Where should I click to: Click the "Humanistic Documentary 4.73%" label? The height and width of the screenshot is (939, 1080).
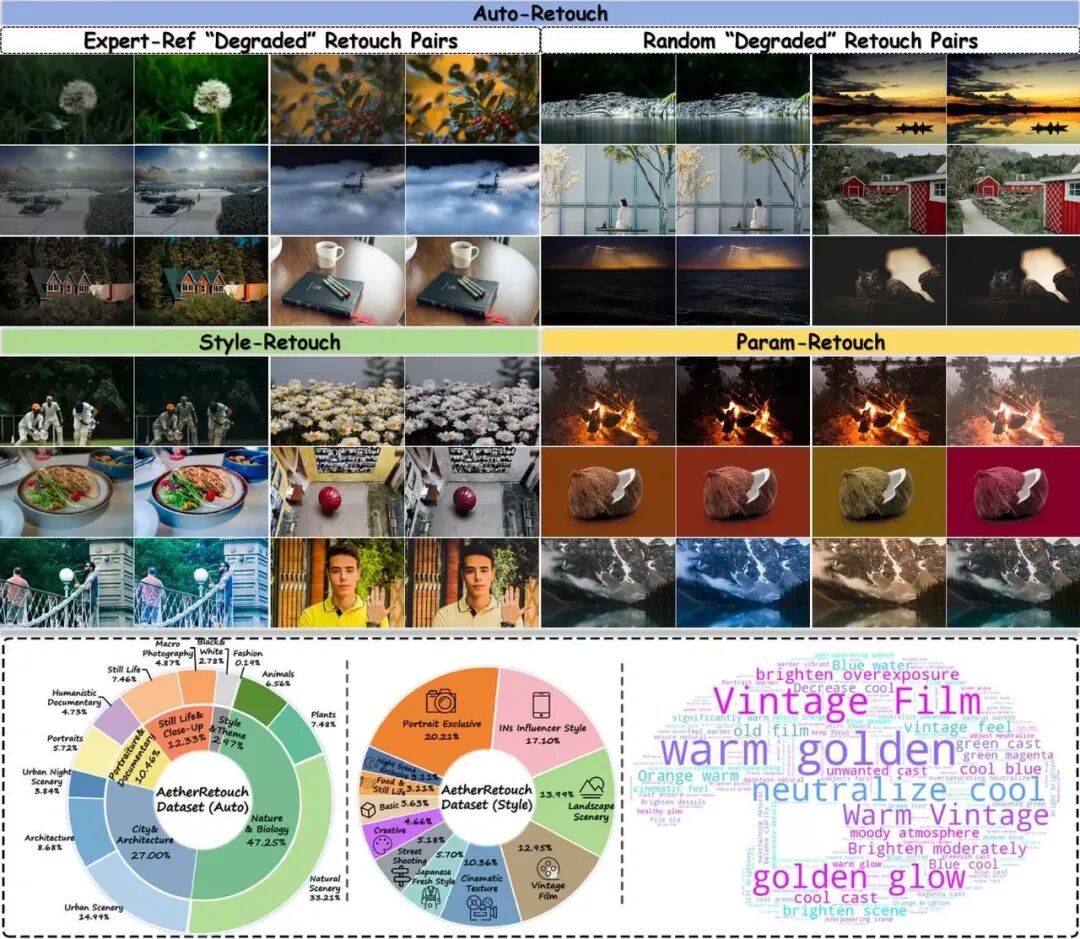[75, 702]
